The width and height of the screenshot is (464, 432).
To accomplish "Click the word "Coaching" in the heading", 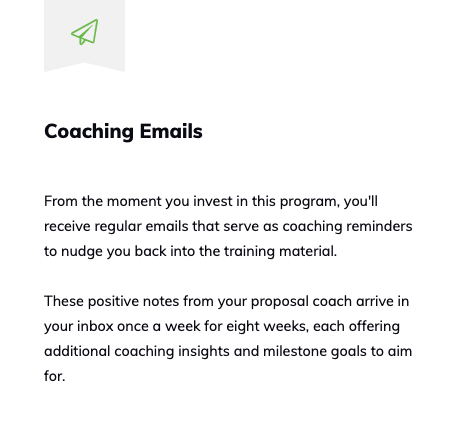I will [89, 132].
